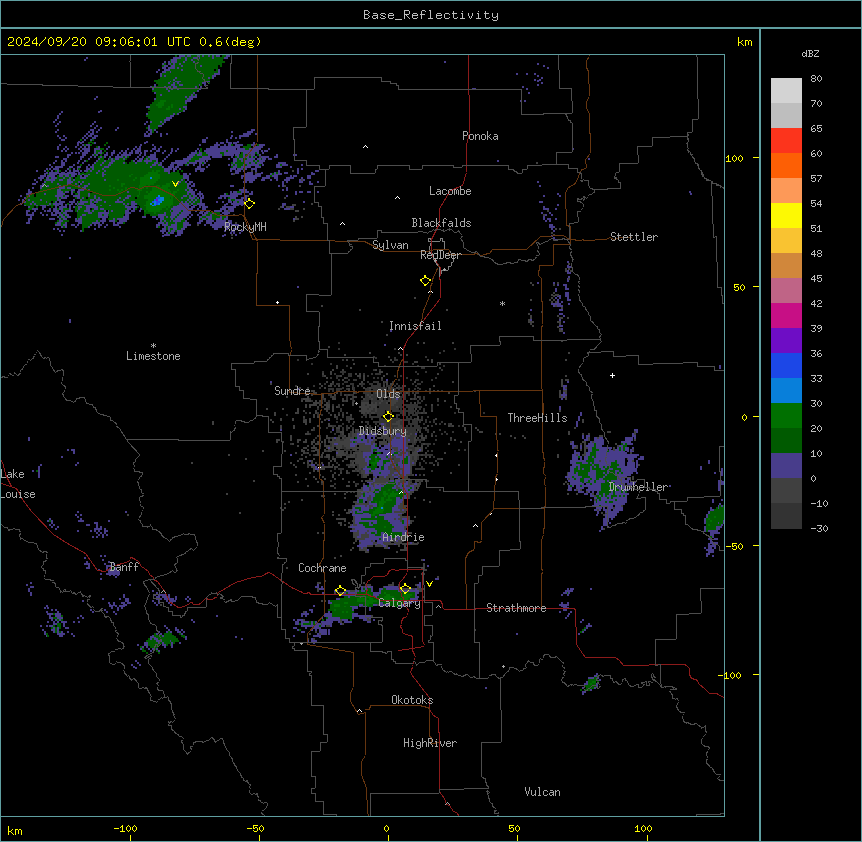The height and width of the screenshot is (842, 862).
Task: Click the Airdrie city label
Action: [404, 537]
